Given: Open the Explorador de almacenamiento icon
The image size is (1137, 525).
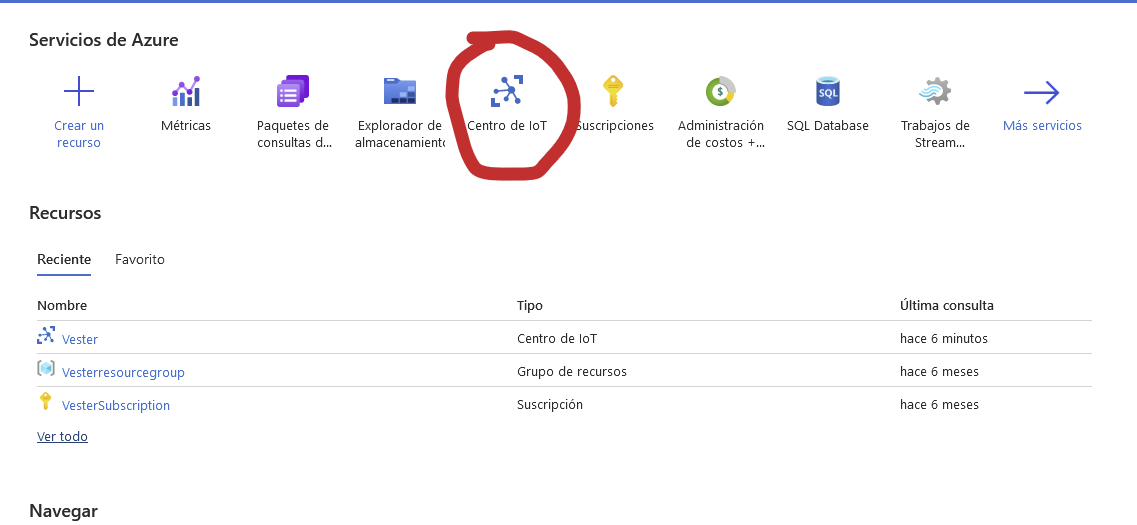Looking at the screenshot, I should (x=400, y=91).
